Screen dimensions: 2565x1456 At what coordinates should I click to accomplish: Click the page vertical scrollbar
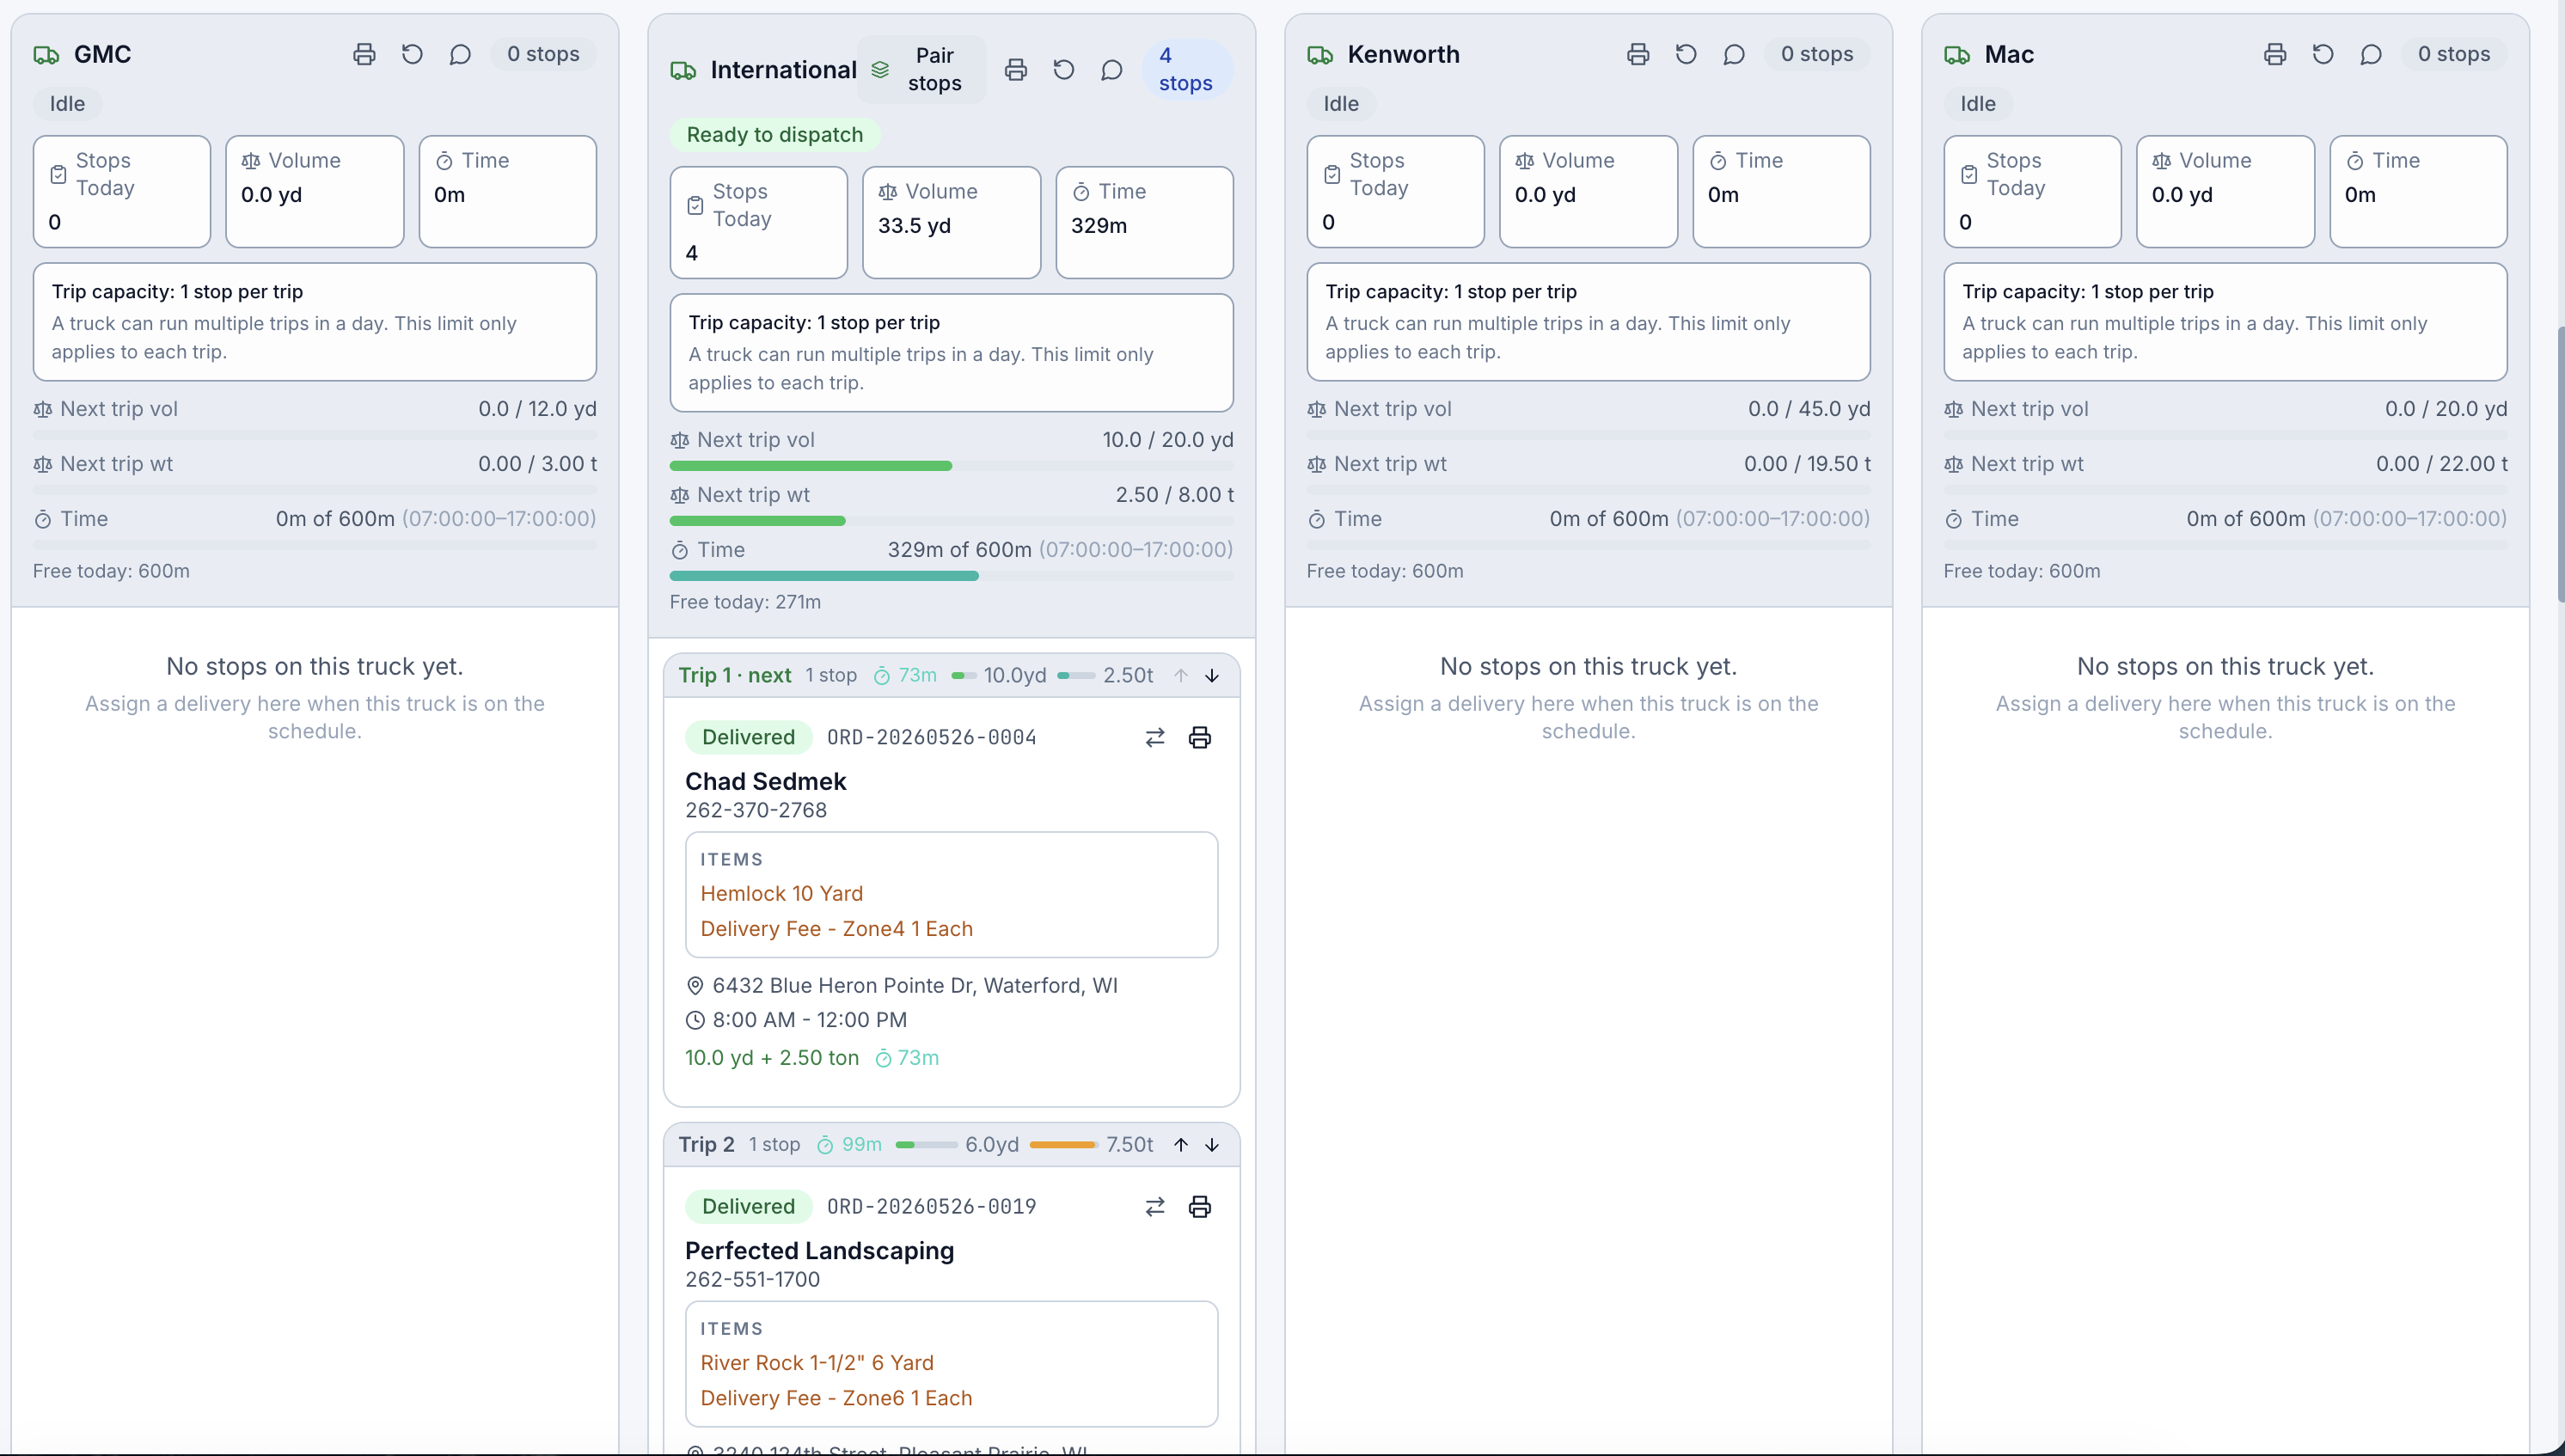pos(2559,464)
